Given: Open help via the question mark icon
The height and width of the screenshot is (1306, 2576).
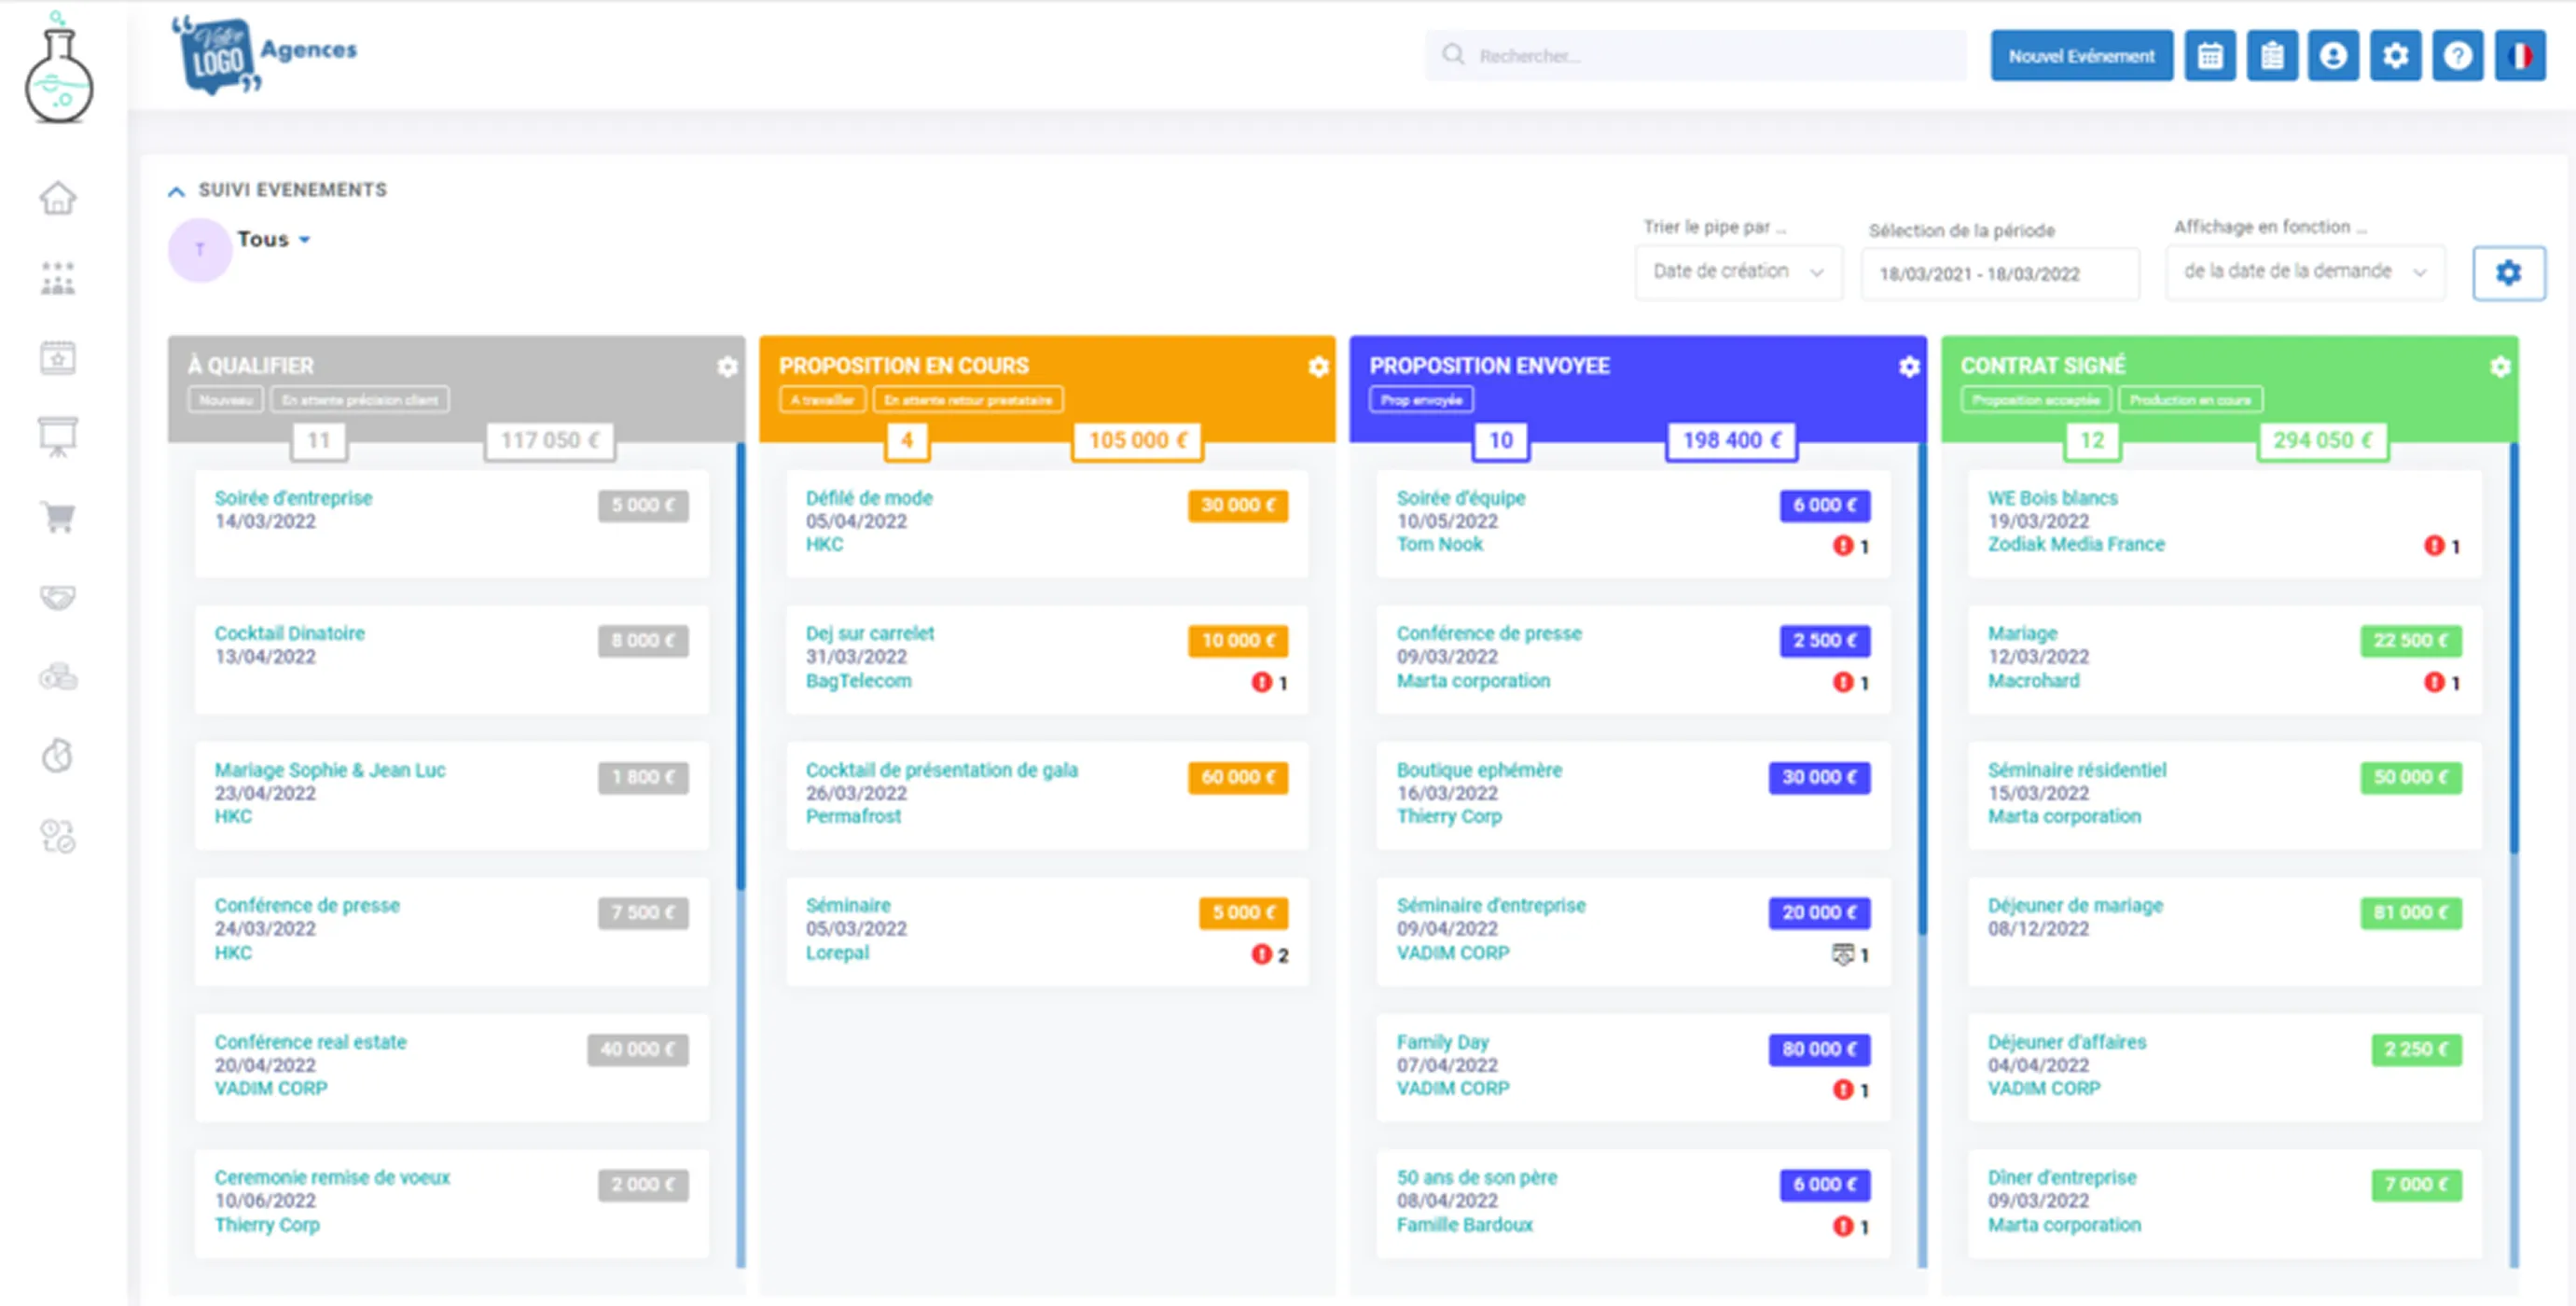Looking at the screenshot, I should 2458,56.
